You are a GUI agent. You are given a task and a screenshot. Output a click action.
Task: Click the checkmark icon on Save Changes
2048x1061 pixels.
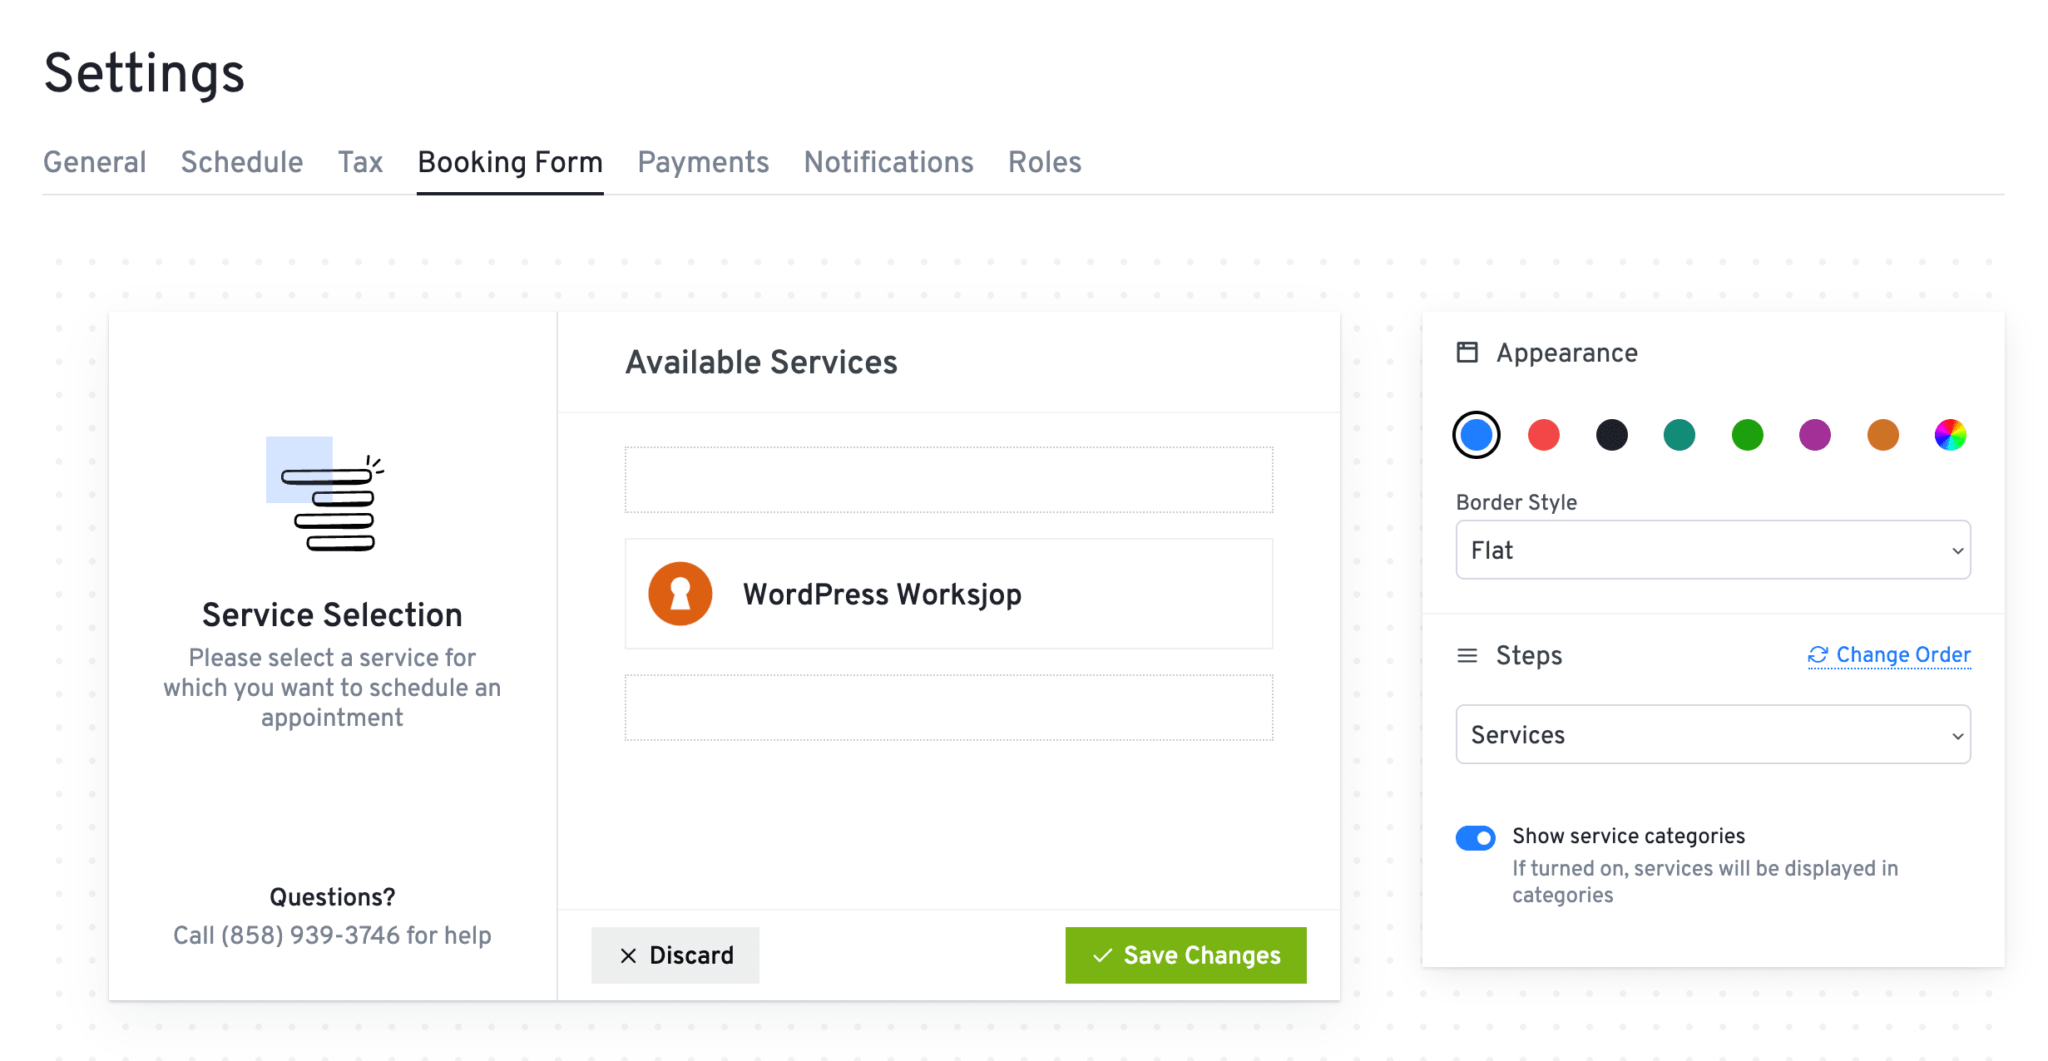pyautogui.click(x=1102, y=955)
